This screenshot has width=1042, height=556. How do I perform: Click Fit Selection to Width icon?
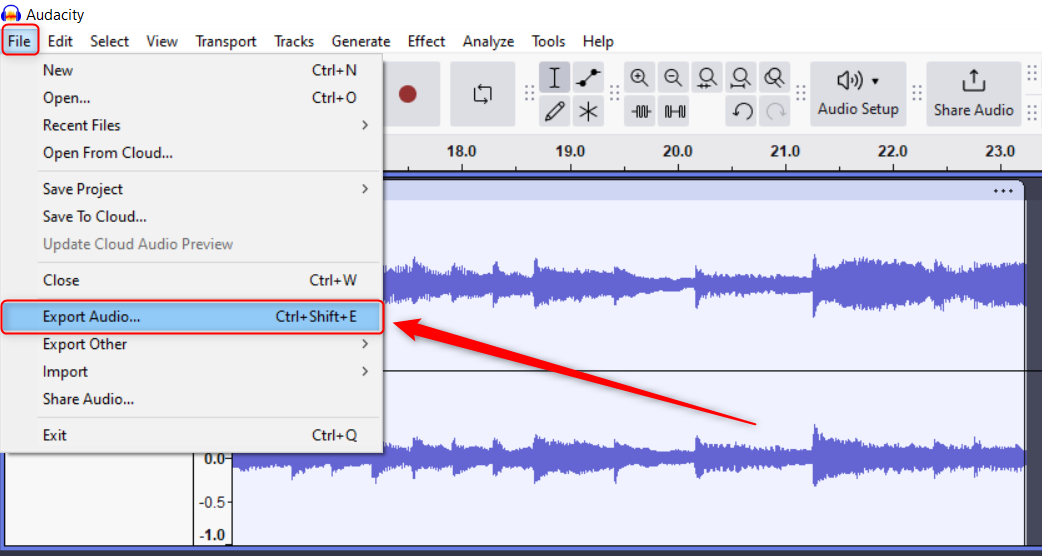707,78
